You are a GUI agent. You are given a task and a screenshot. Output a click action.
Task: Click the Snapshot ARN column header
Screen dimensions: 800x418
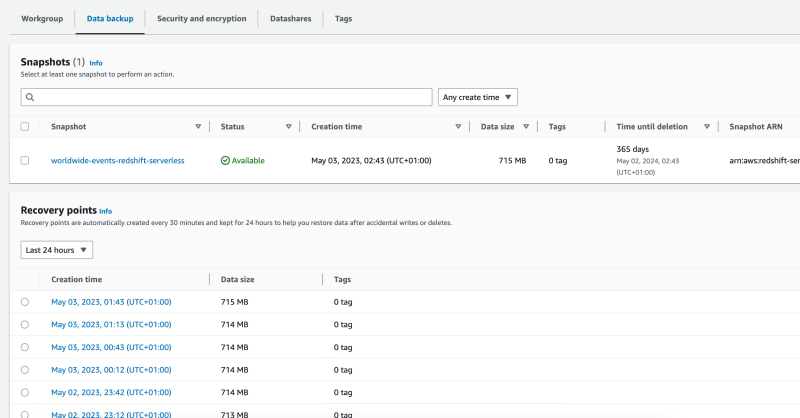pyautogui.click(x=756, y=127)
